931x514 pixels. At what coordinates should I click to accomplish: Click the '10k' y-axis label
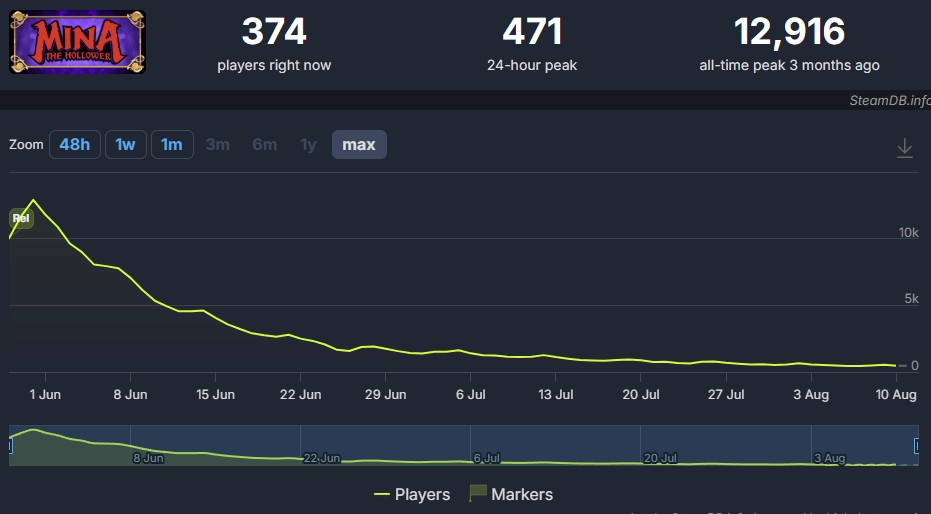[x=908, y=233]
